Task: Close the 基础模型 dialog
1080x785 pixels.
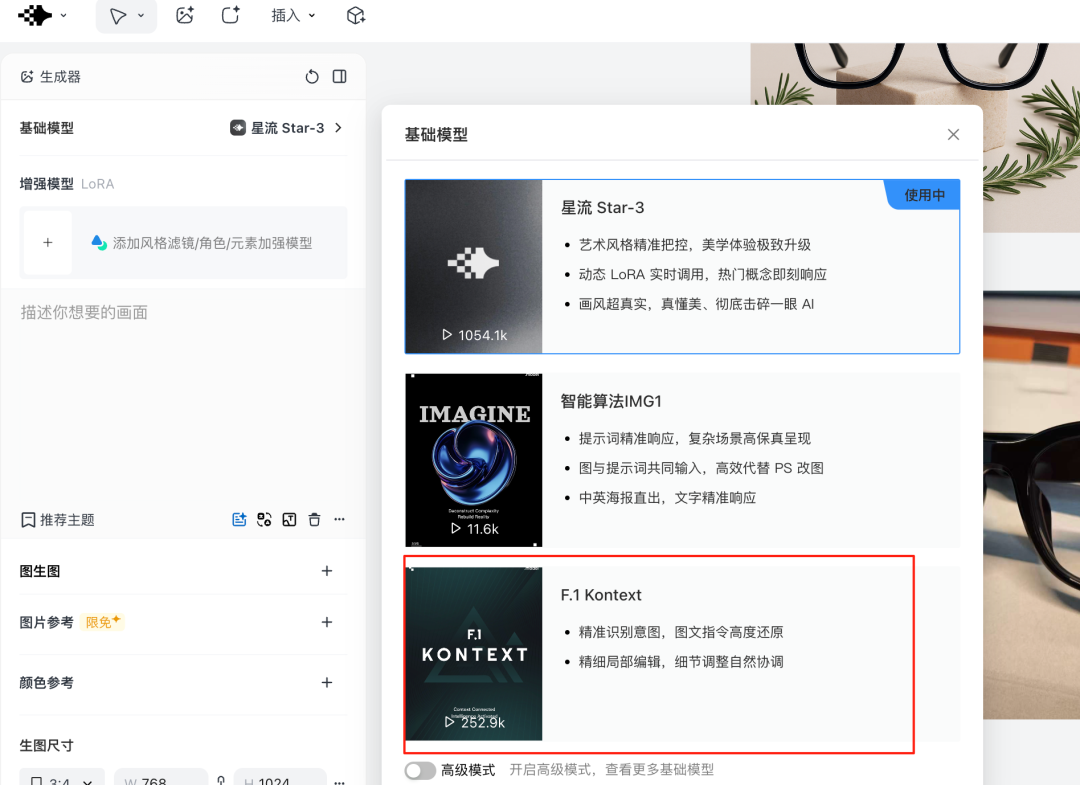Action: 953,134
